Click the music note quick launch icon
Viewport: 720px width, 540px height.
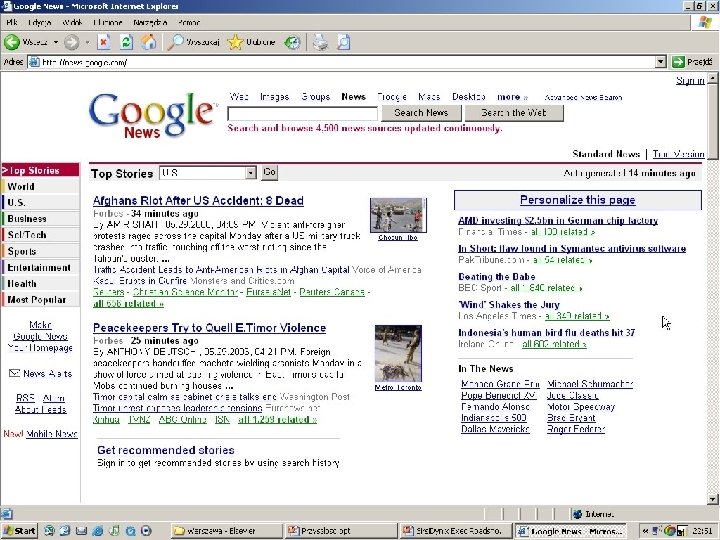click(x=114, y=531)
